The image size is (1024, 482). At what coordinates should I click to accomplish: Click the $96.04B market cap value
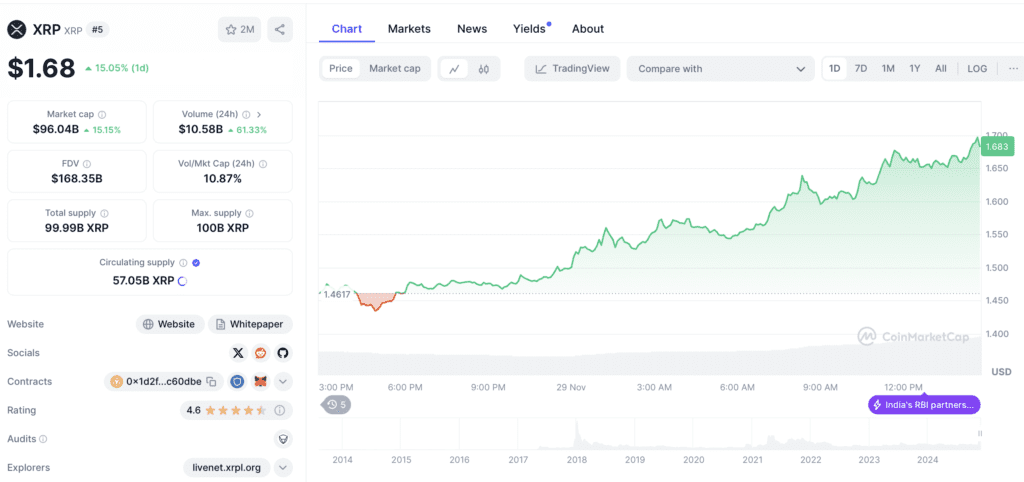click(x=56, y=129)
